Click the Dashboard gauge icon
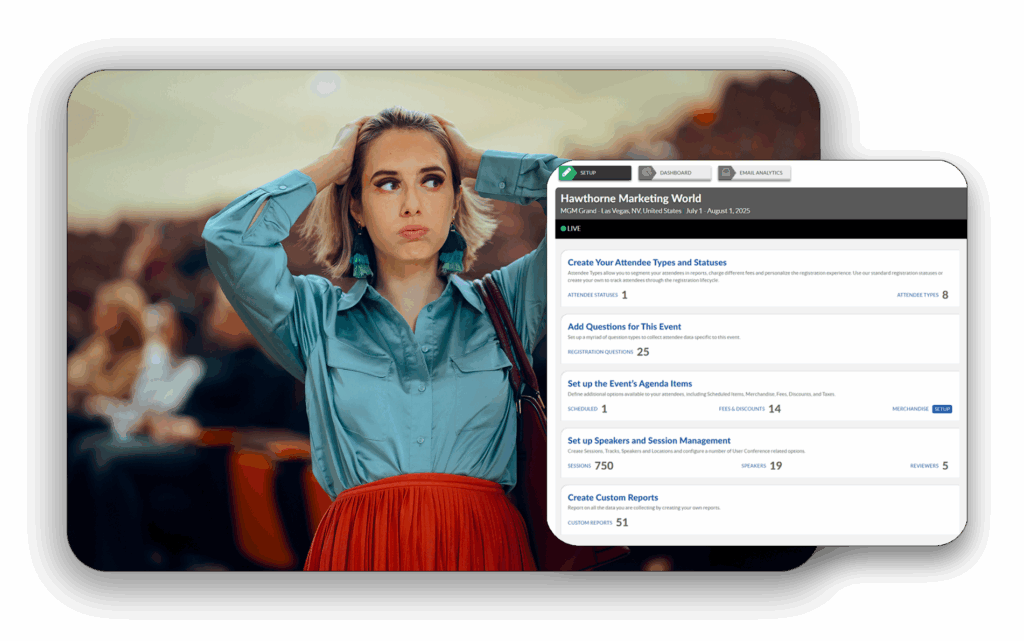 [x=647, y=173]
